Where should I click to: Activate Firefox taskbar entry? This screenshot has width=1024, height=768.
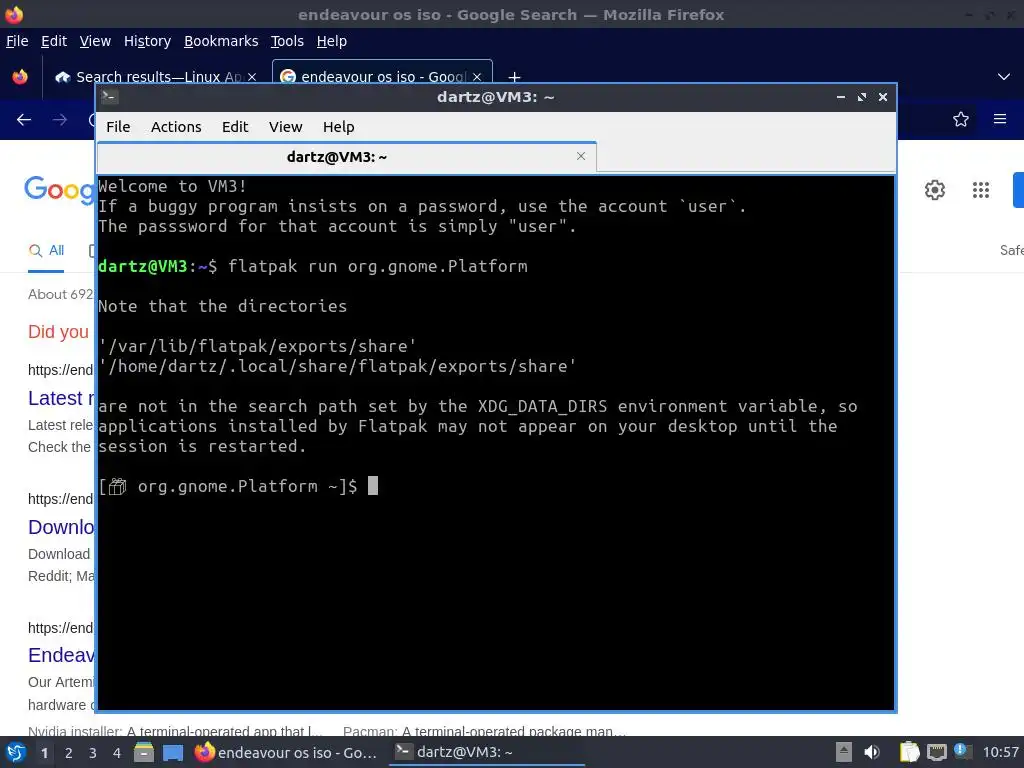pos(287,752)
